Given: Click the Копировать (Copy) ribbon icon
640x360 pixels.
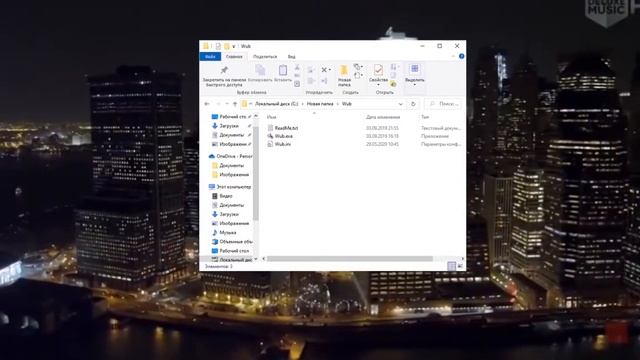Looking at the screenshot, I should [x=260, y=70].
